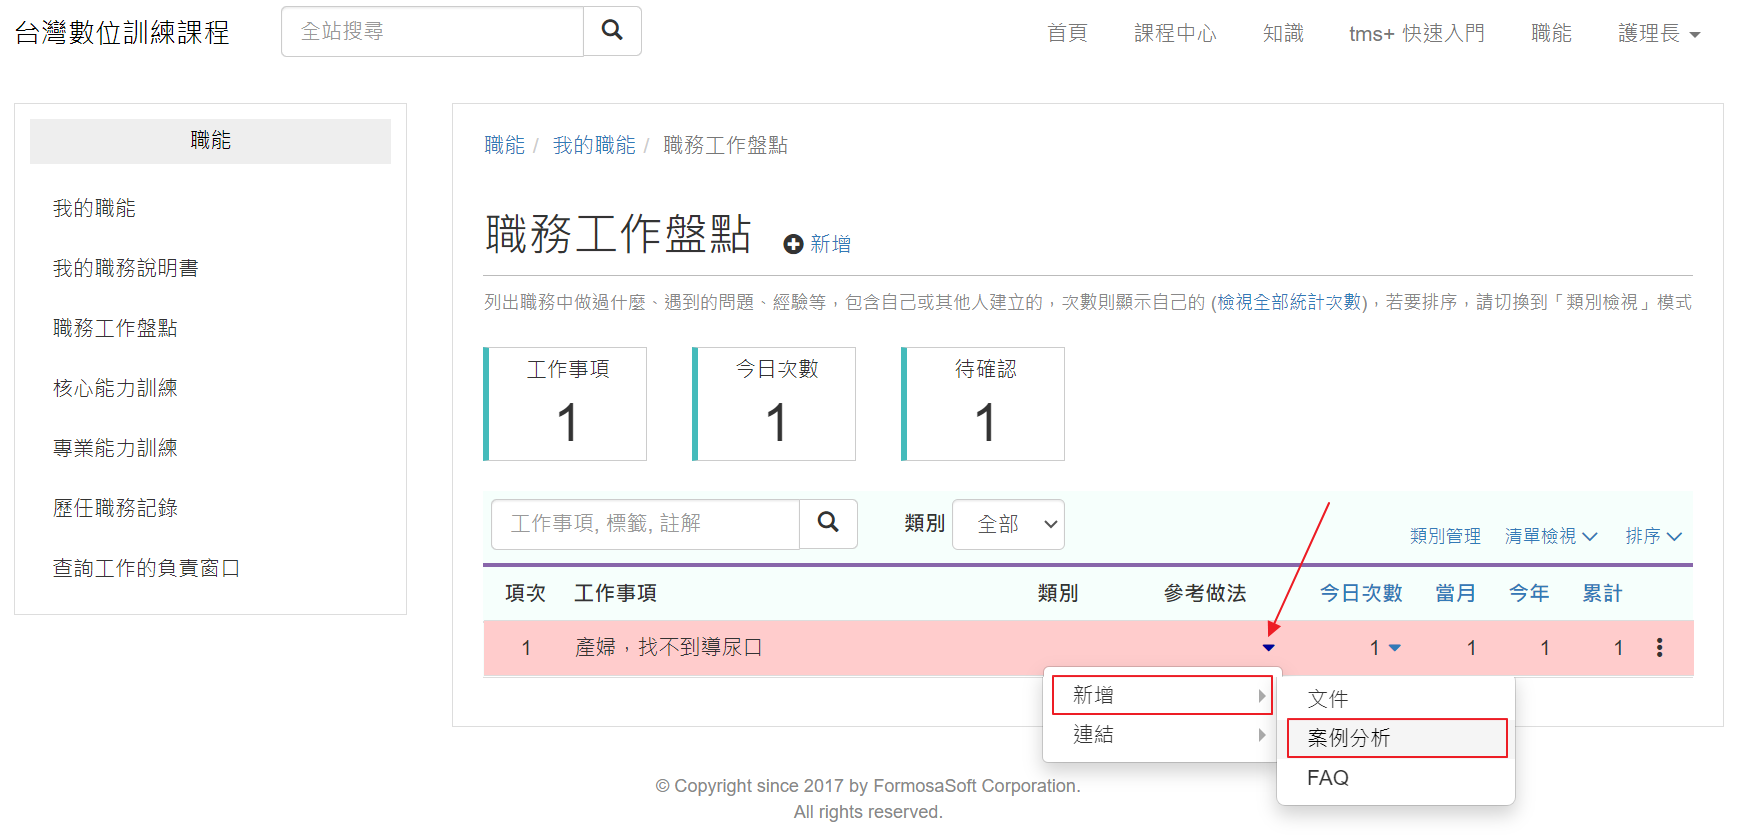Expand the 排序 sort menu

pyautogui.click(x=1653, y=536)
